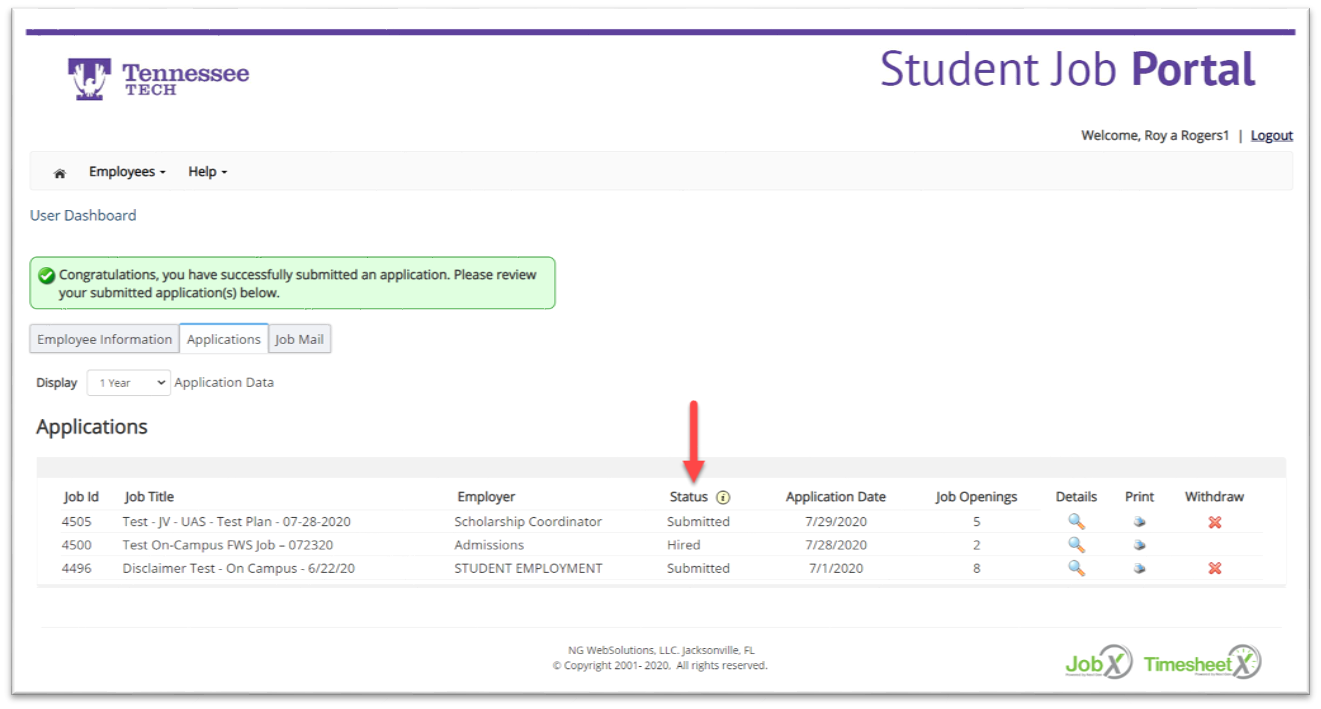Image resolution: width=1321 pixels, height=709 pixels.
Task: Open details magnifier for Admissions job 4500
Action: coord(1076,545)
